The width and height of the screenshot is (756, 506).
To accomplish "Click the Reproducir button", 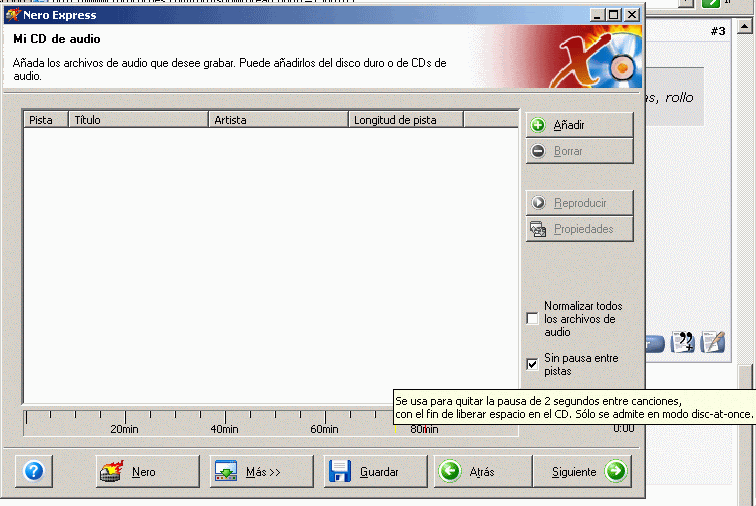I will tap(580, 203).
